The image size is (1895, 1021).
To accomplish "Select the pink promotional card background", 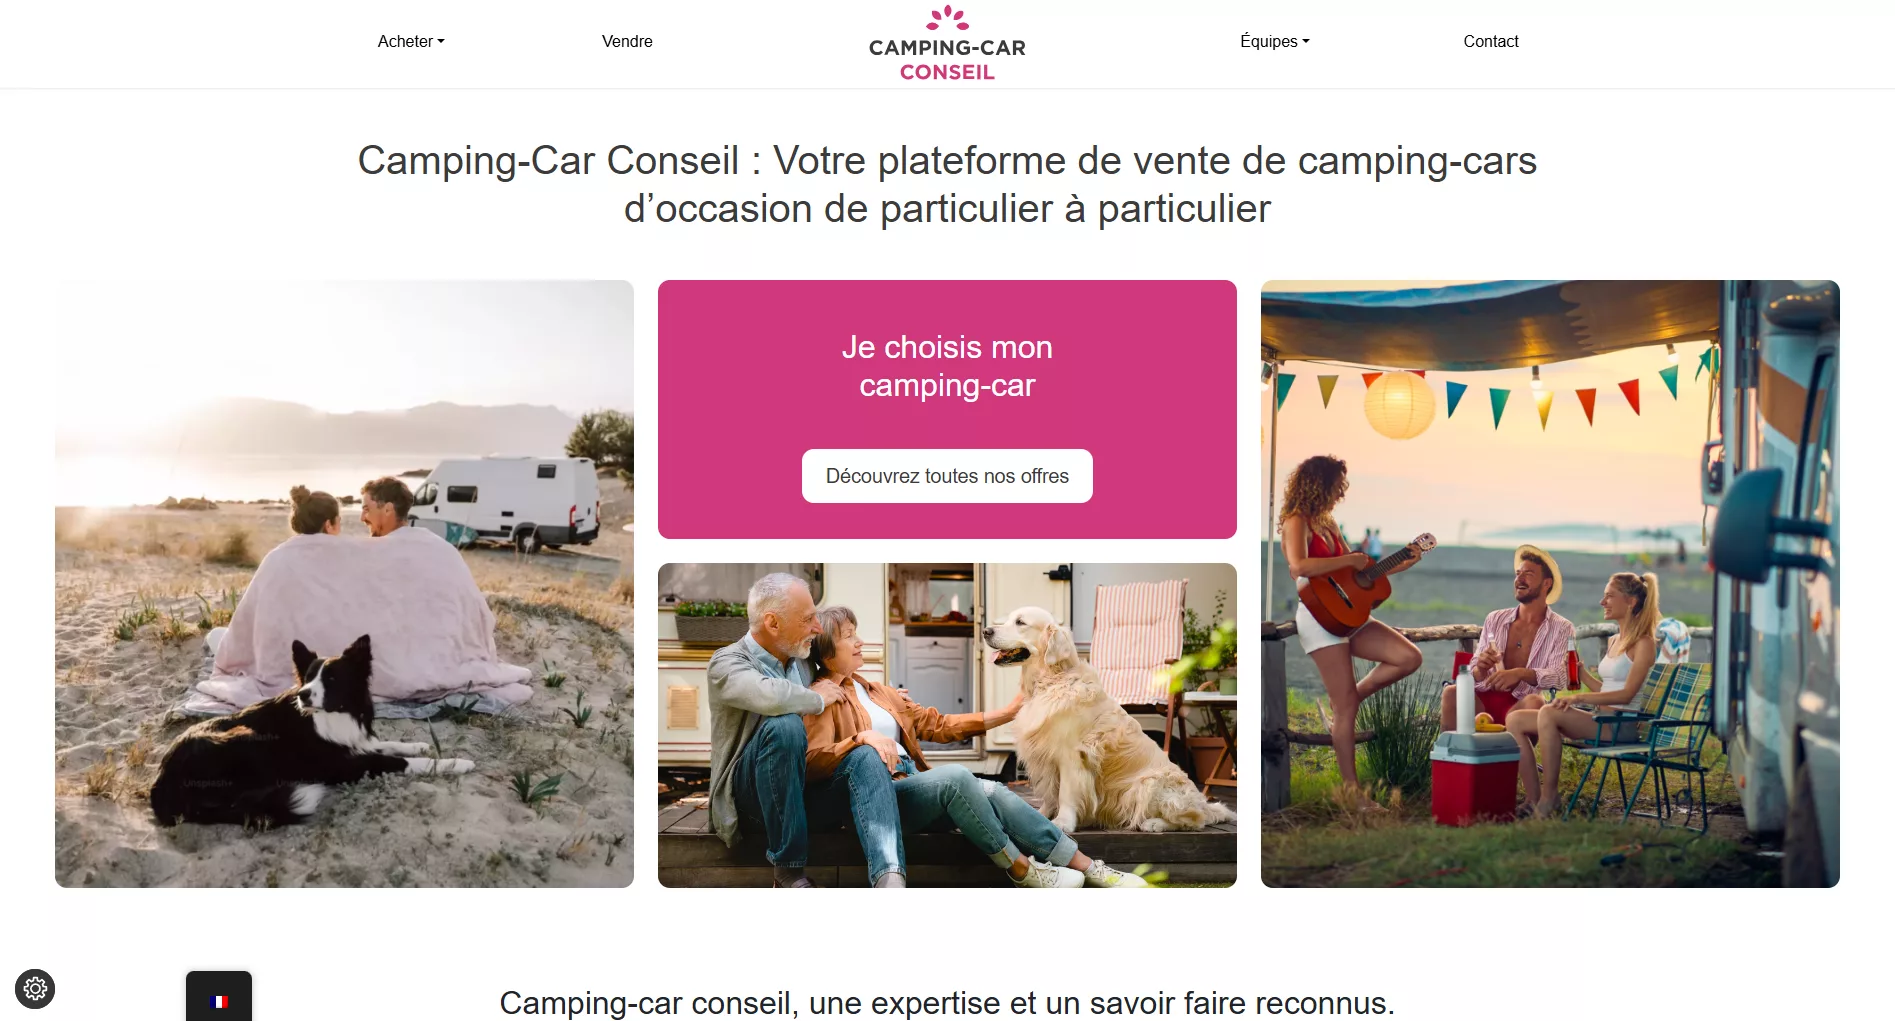I will [947, 409].
